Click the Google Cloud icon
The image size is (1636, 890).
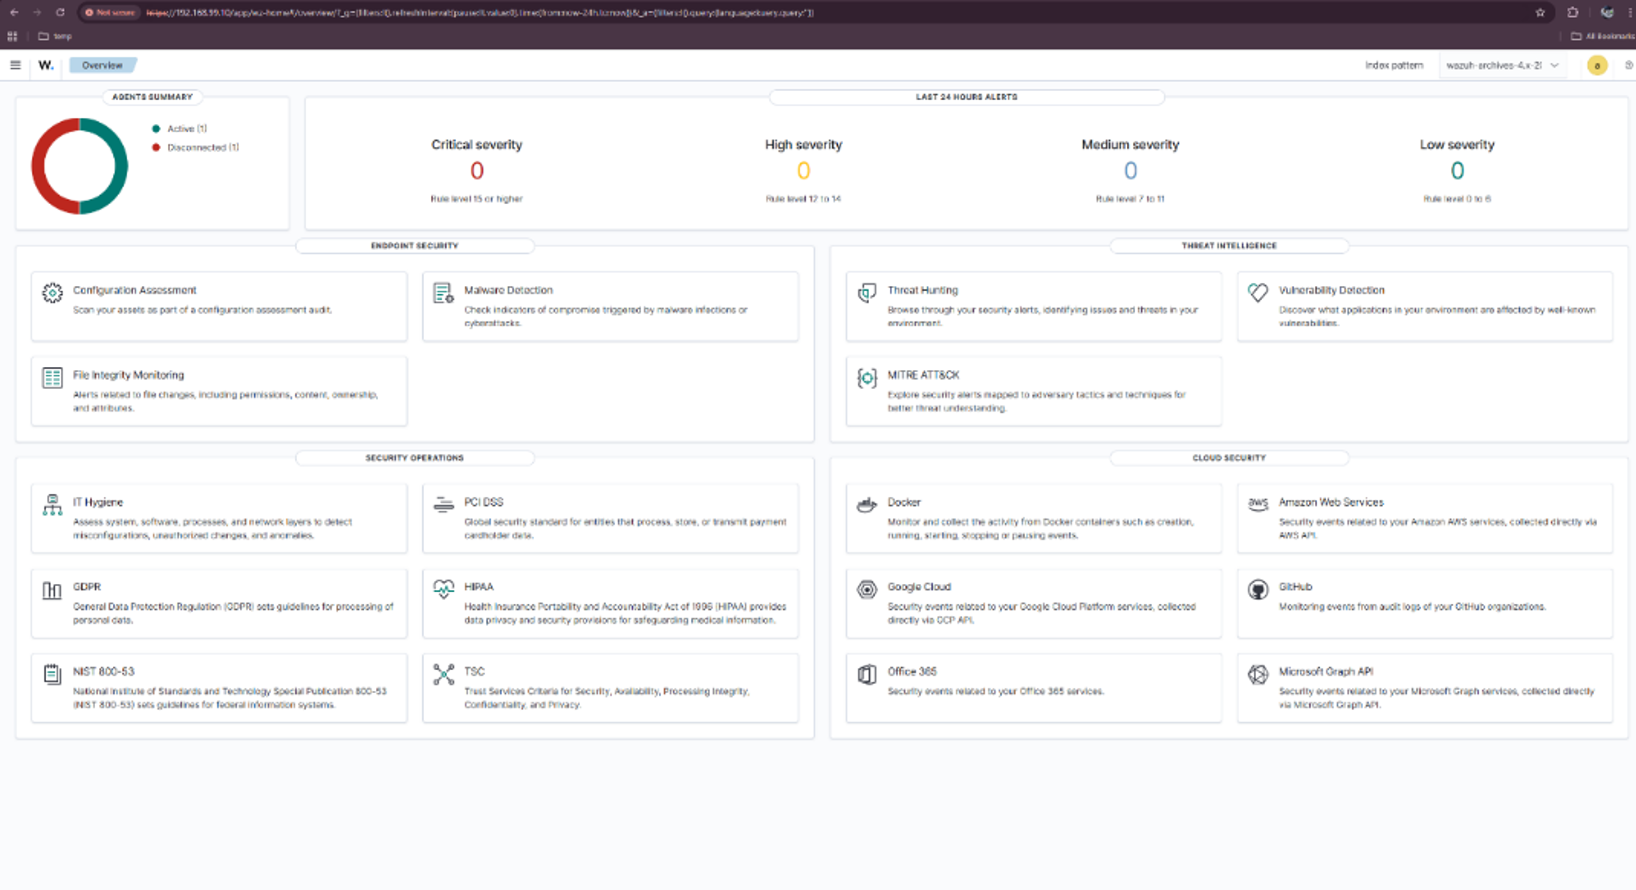coord(867,589)
